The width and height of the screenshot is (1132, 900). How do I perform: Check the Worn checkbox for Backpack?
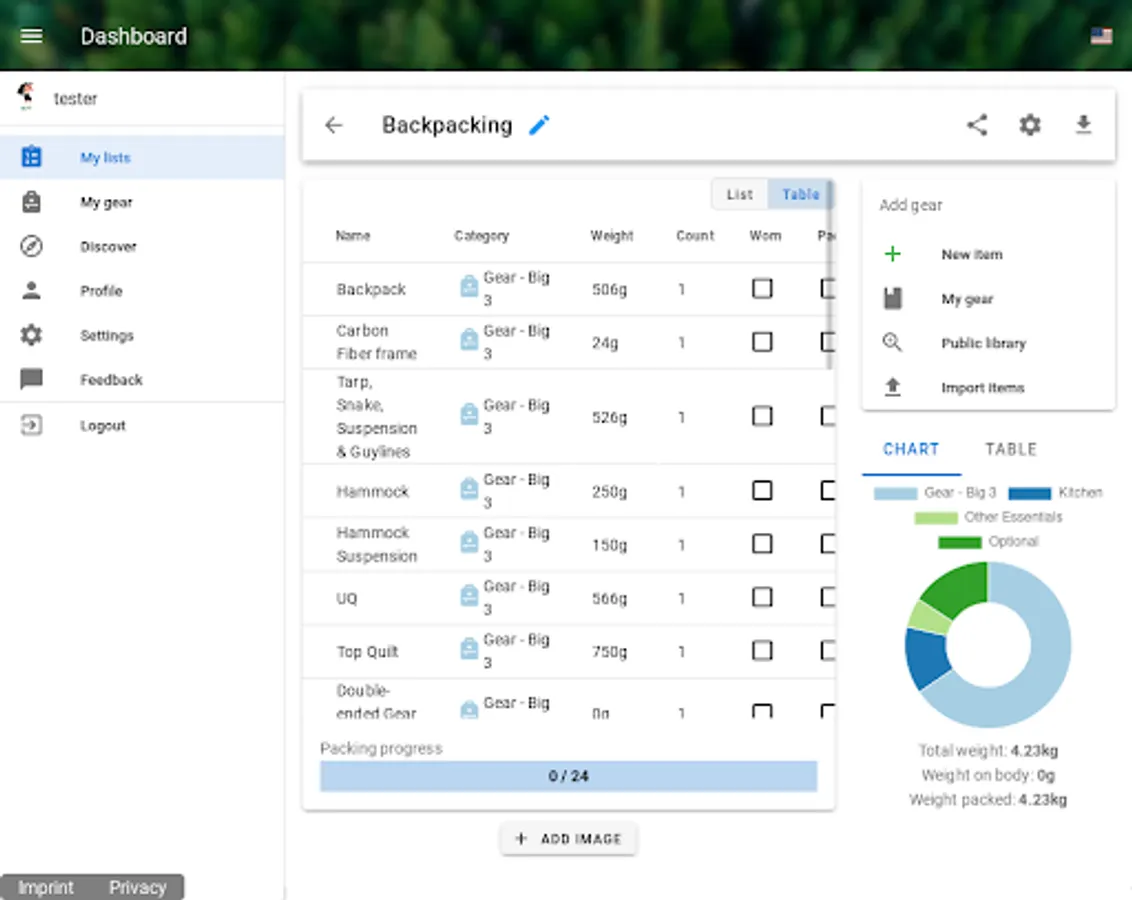point(762,288)
